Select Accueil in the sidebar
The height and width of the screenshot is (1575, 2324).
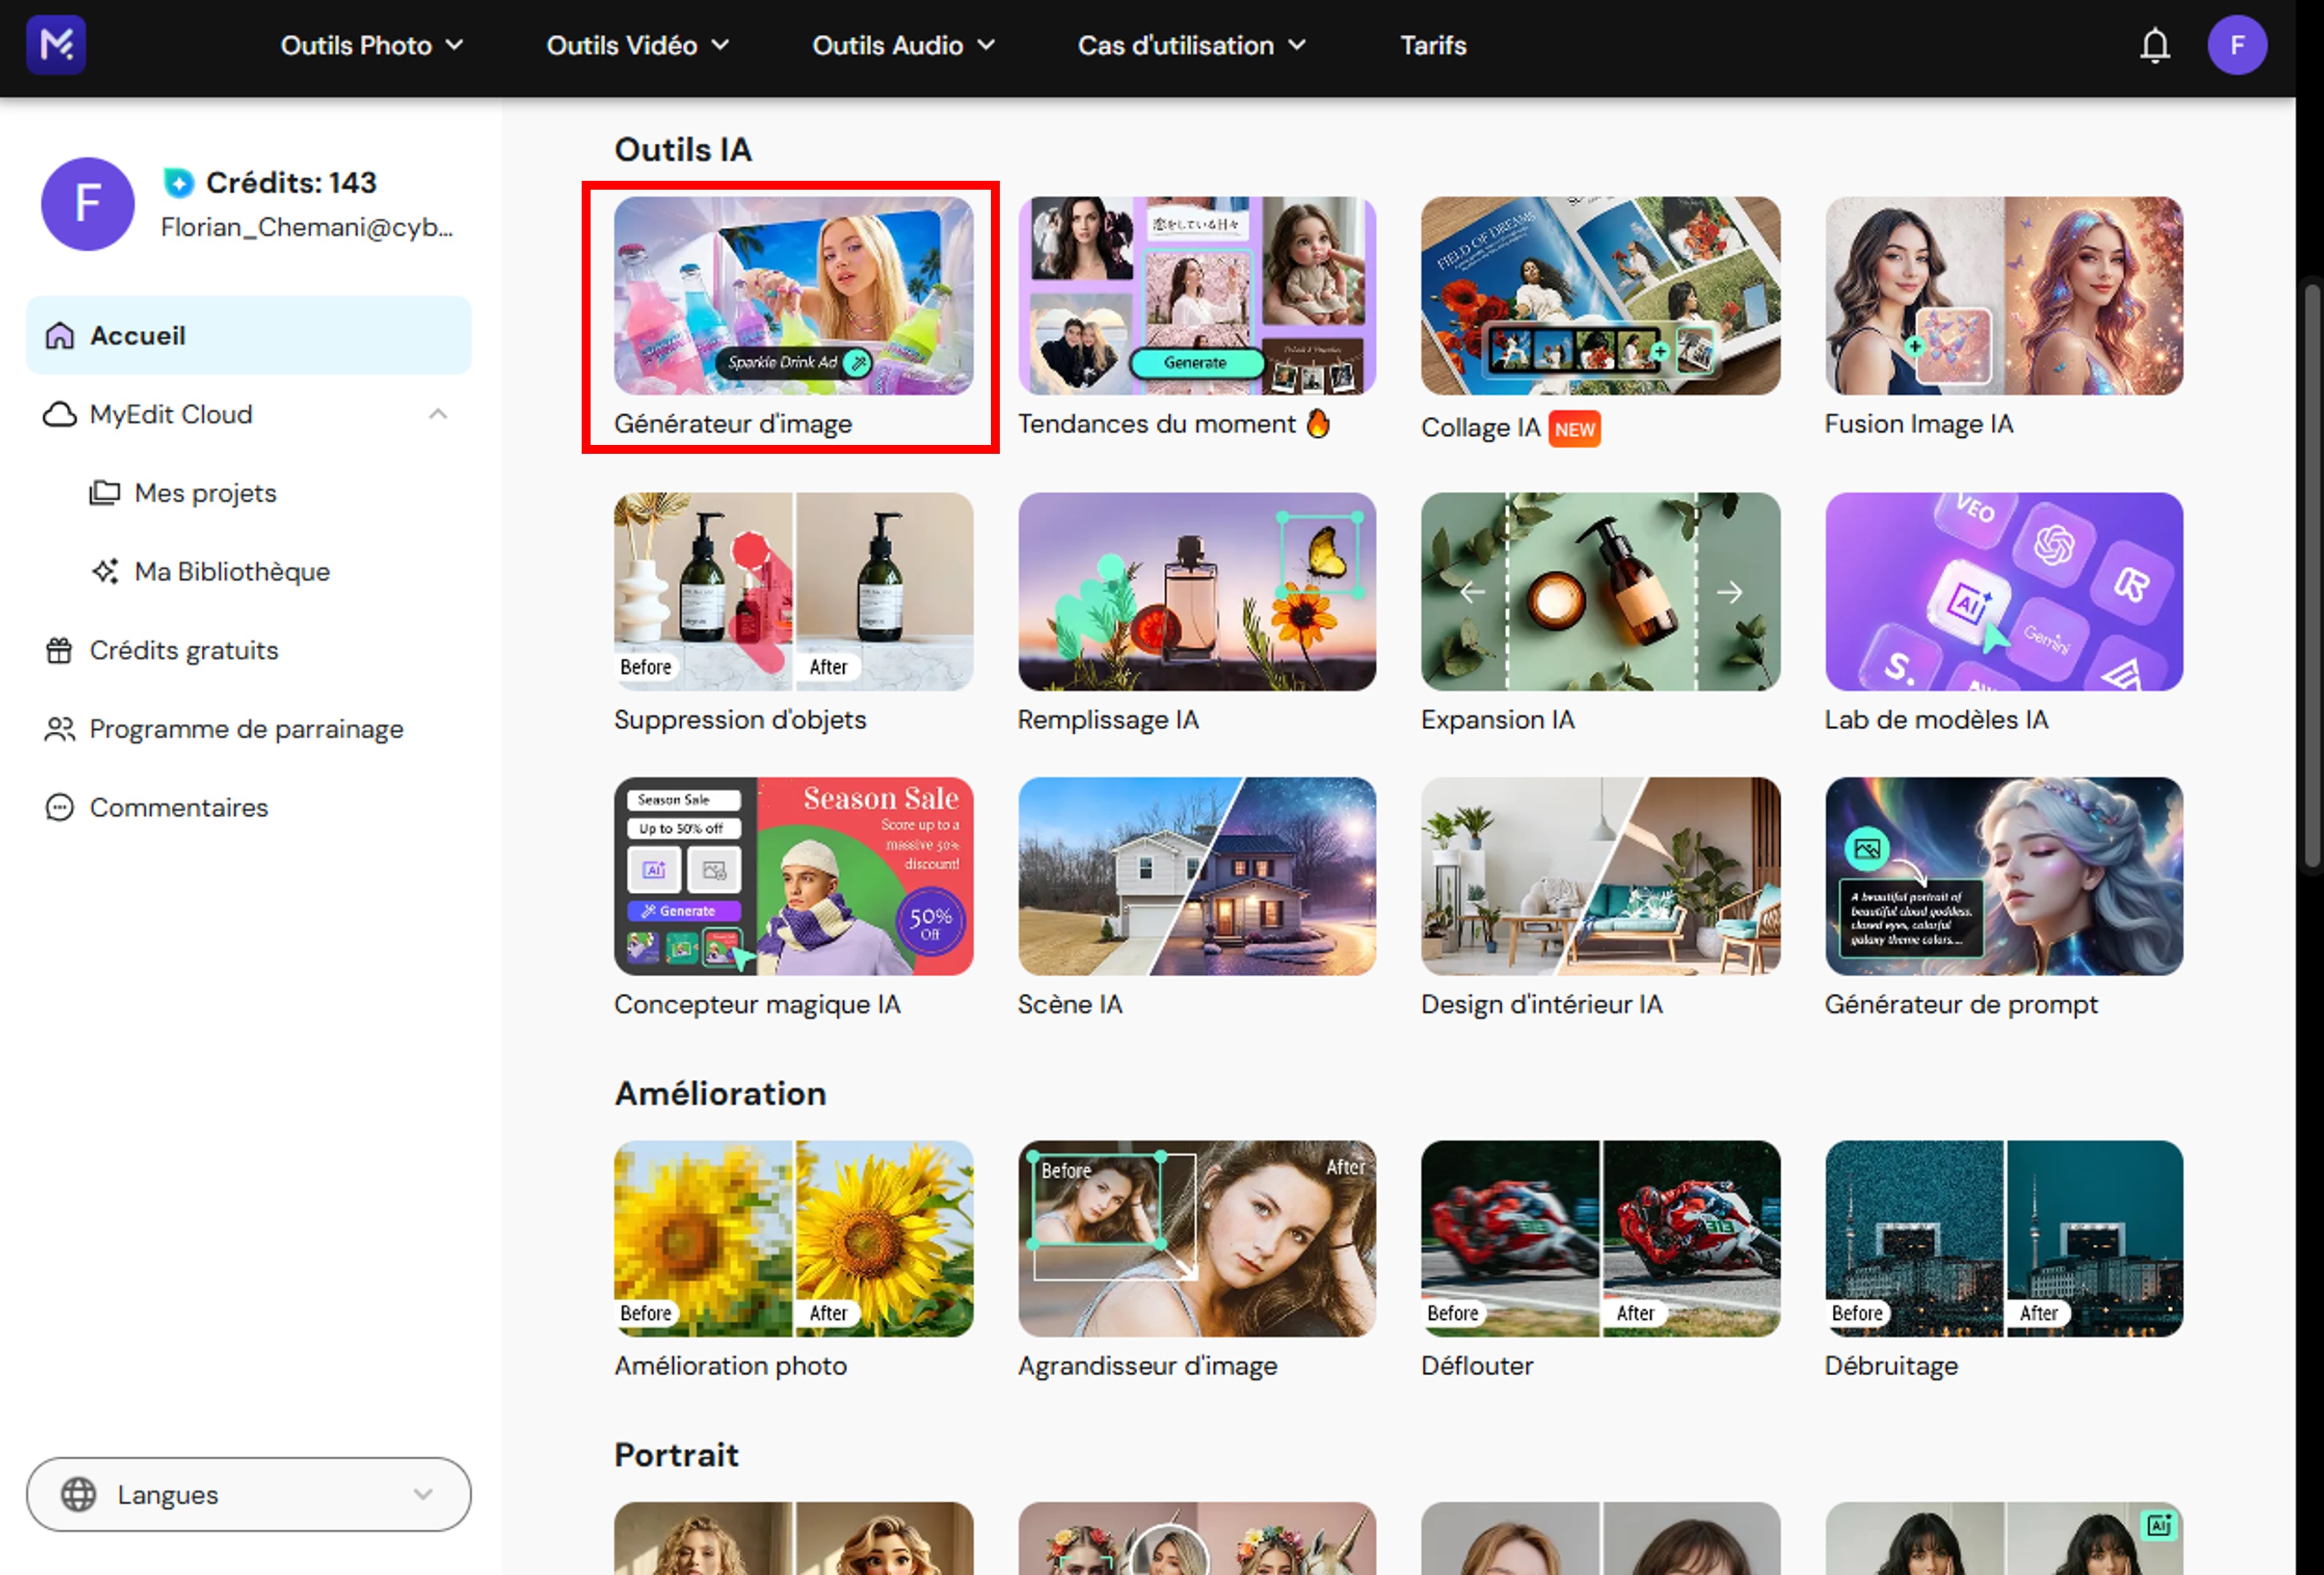[249, 335]
